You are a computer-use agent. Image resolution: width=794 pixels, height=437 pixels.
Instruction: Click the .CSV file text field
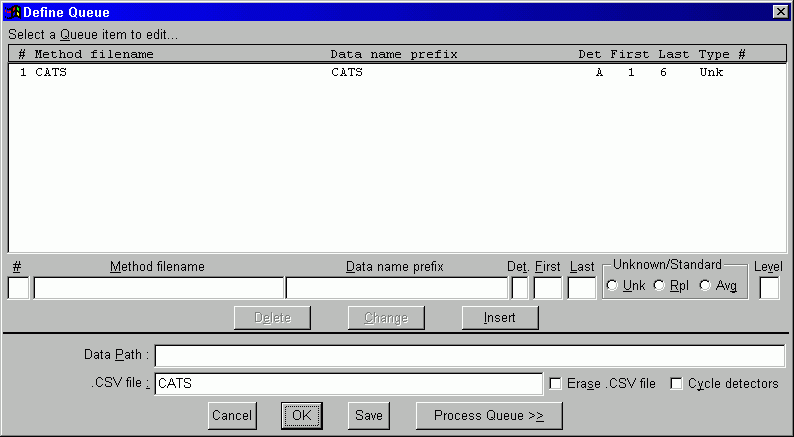[x=348, y=384]
